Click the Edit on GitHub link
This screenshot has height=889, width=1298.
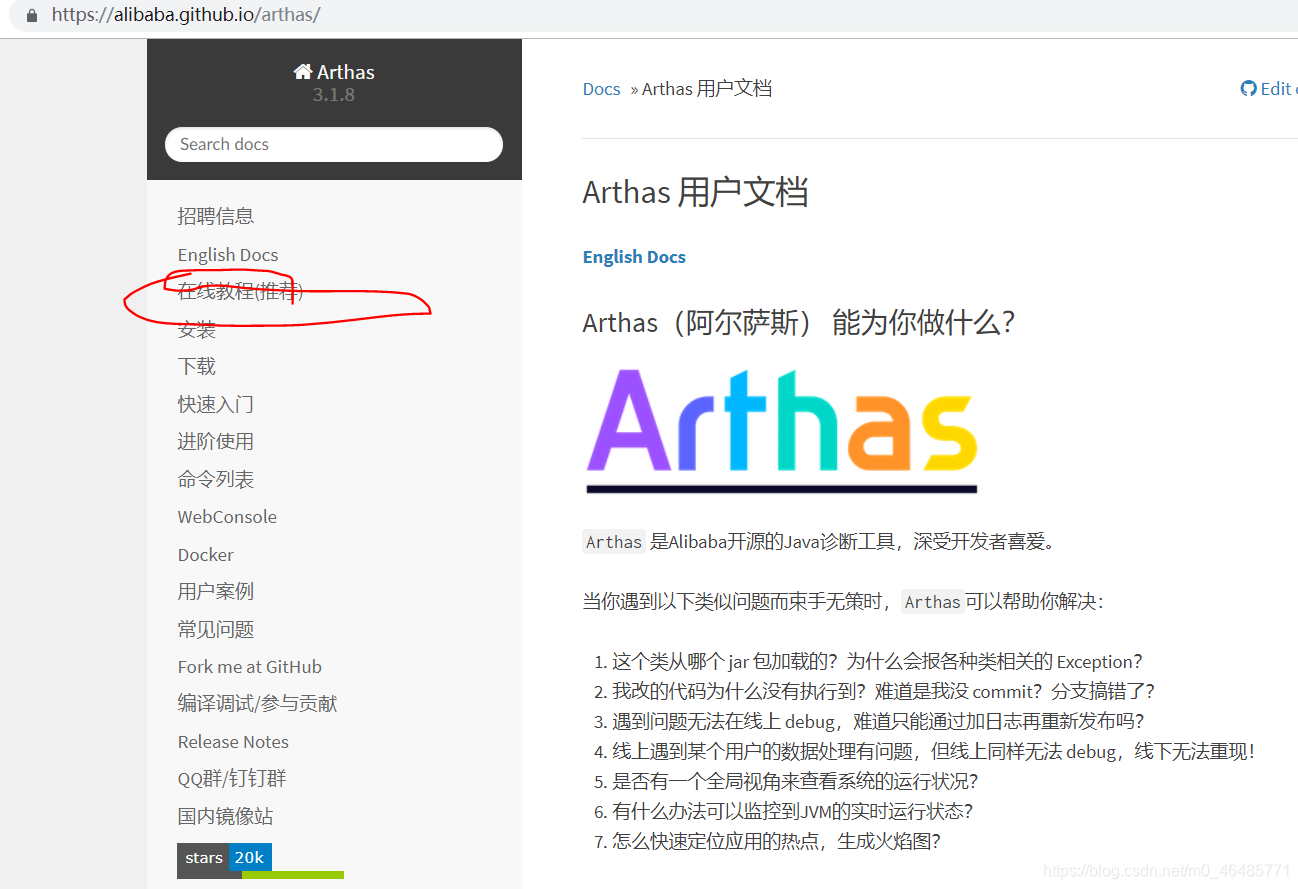pyautogui.click(x=1268, y=88)
